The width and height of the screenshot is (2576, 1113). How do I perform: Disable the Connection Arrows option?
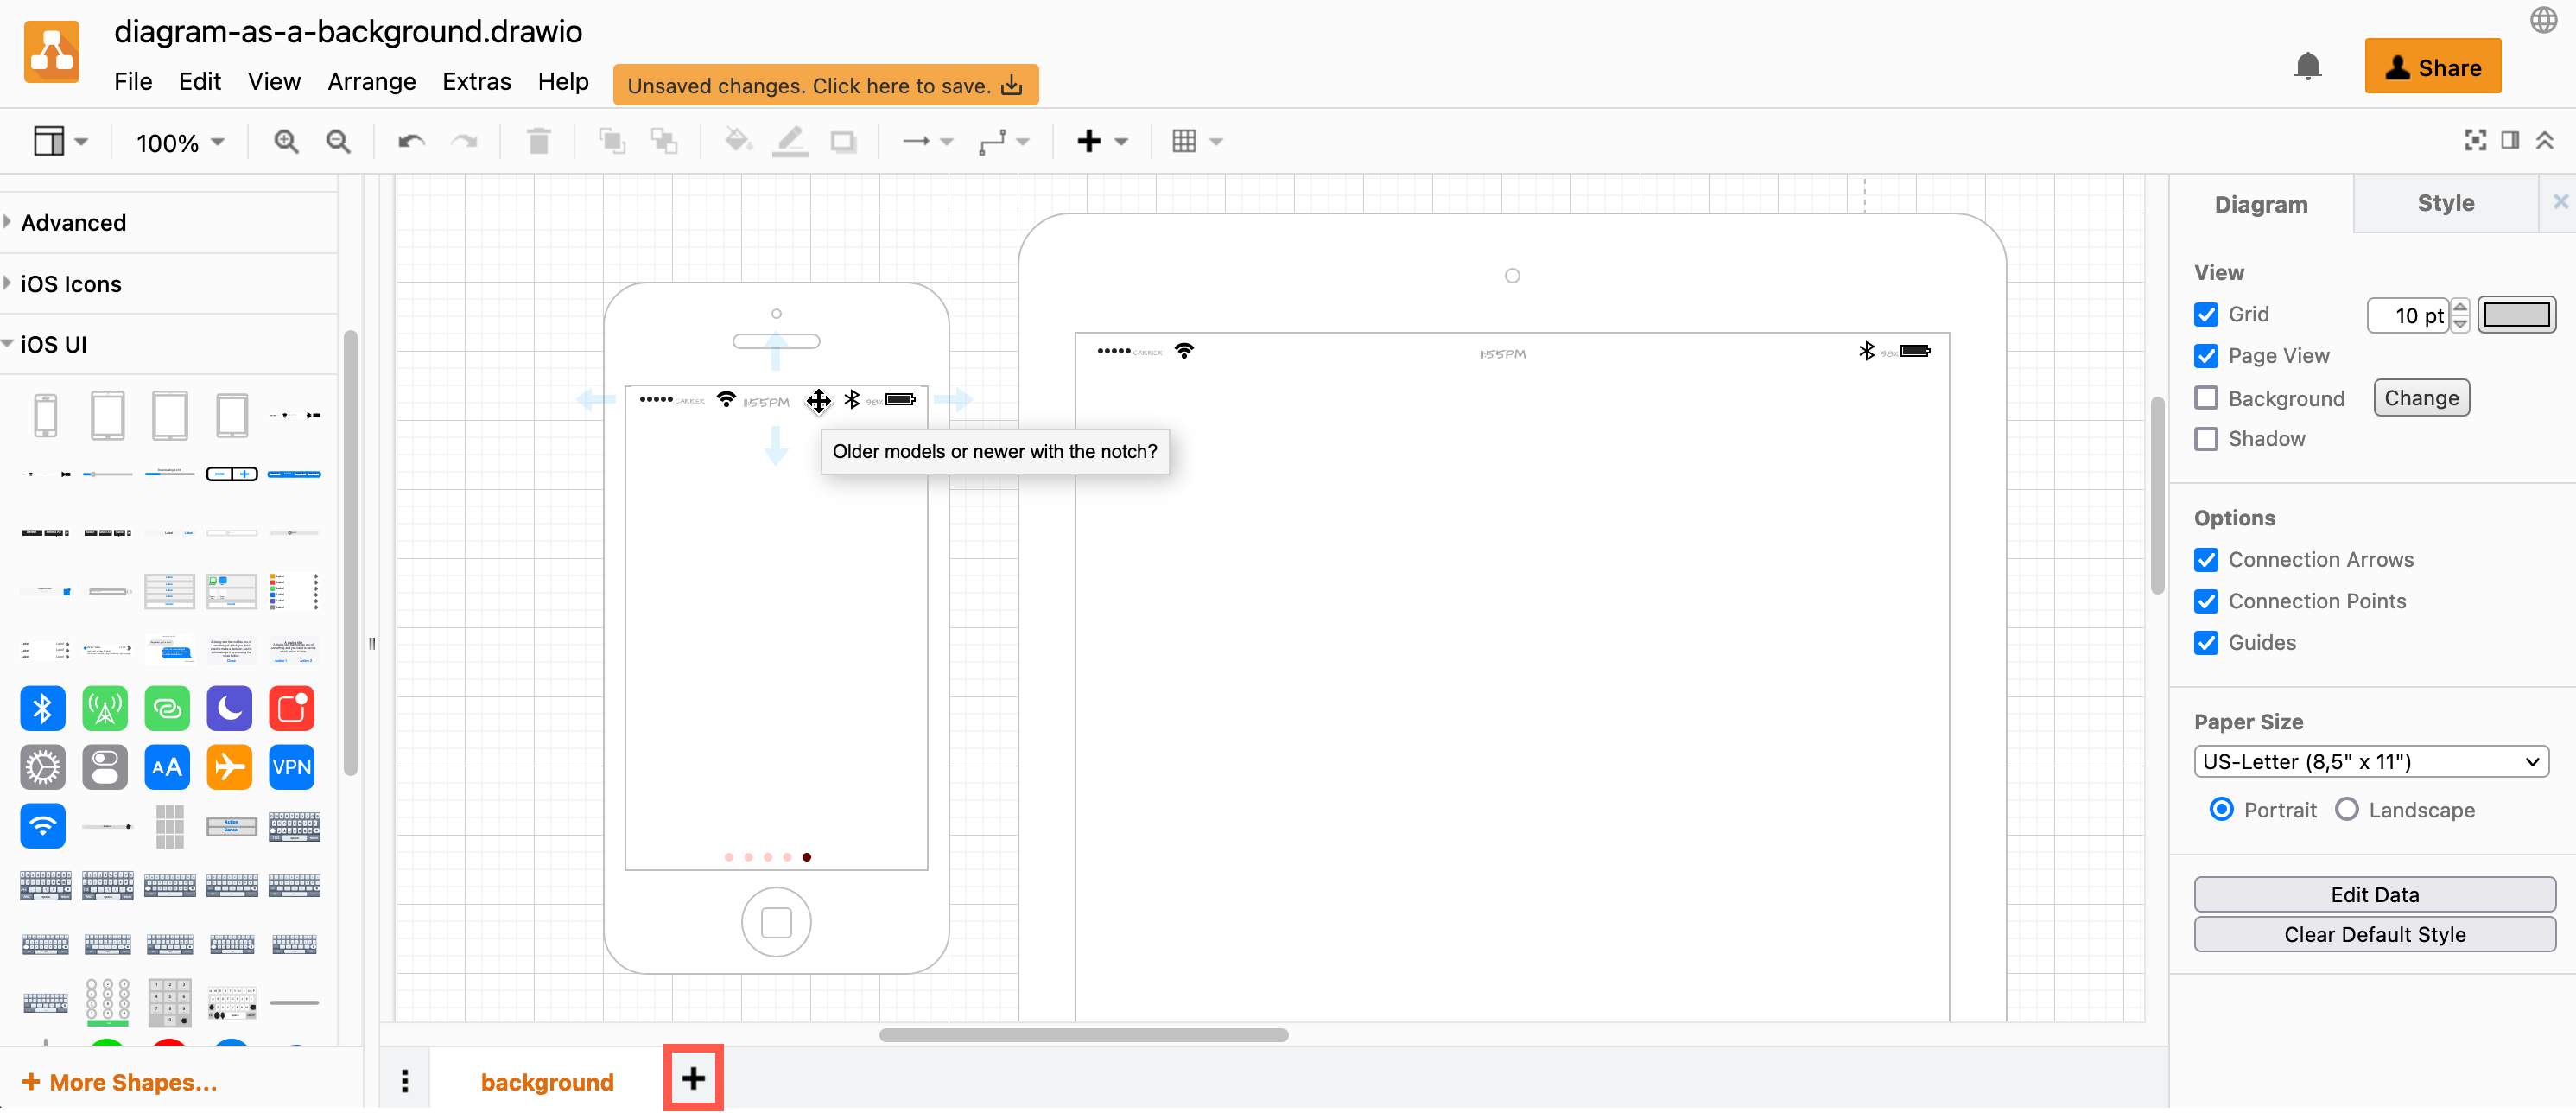(x=2207, y=559)
